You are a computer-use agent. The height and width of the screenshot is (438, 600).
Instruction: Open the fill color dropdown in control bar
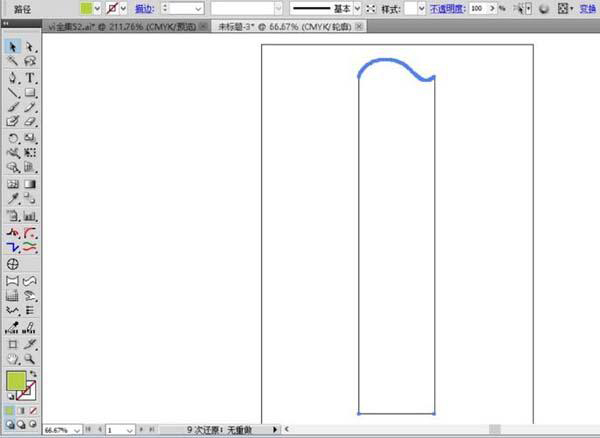coord(97,8)
